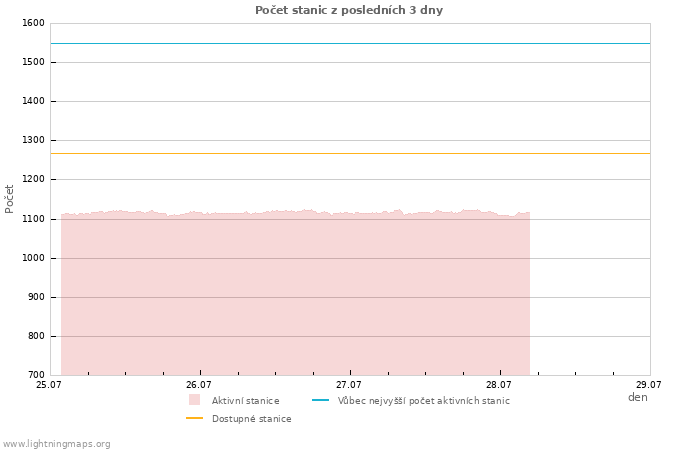The width and height of the screenshot is (700, 450).
Task: Click the 1600 value on y-axis
Action: (x=33, y=23)
